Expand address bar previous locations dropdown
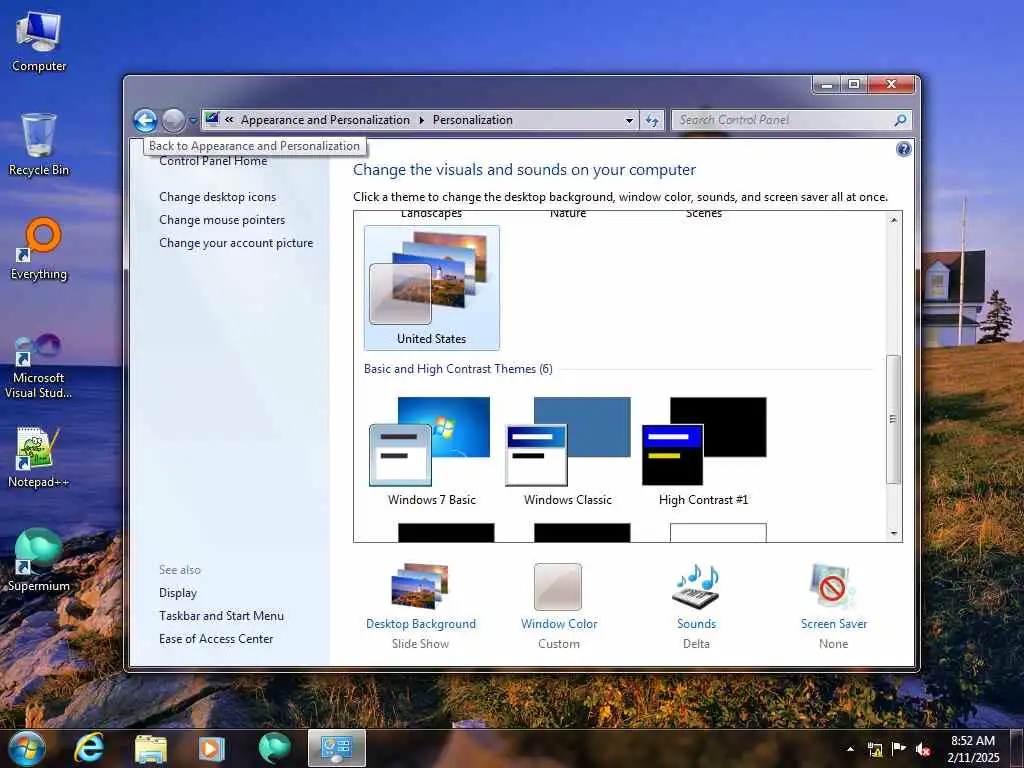The height and width of the screenshot is (768, 1024). (629, 120)
